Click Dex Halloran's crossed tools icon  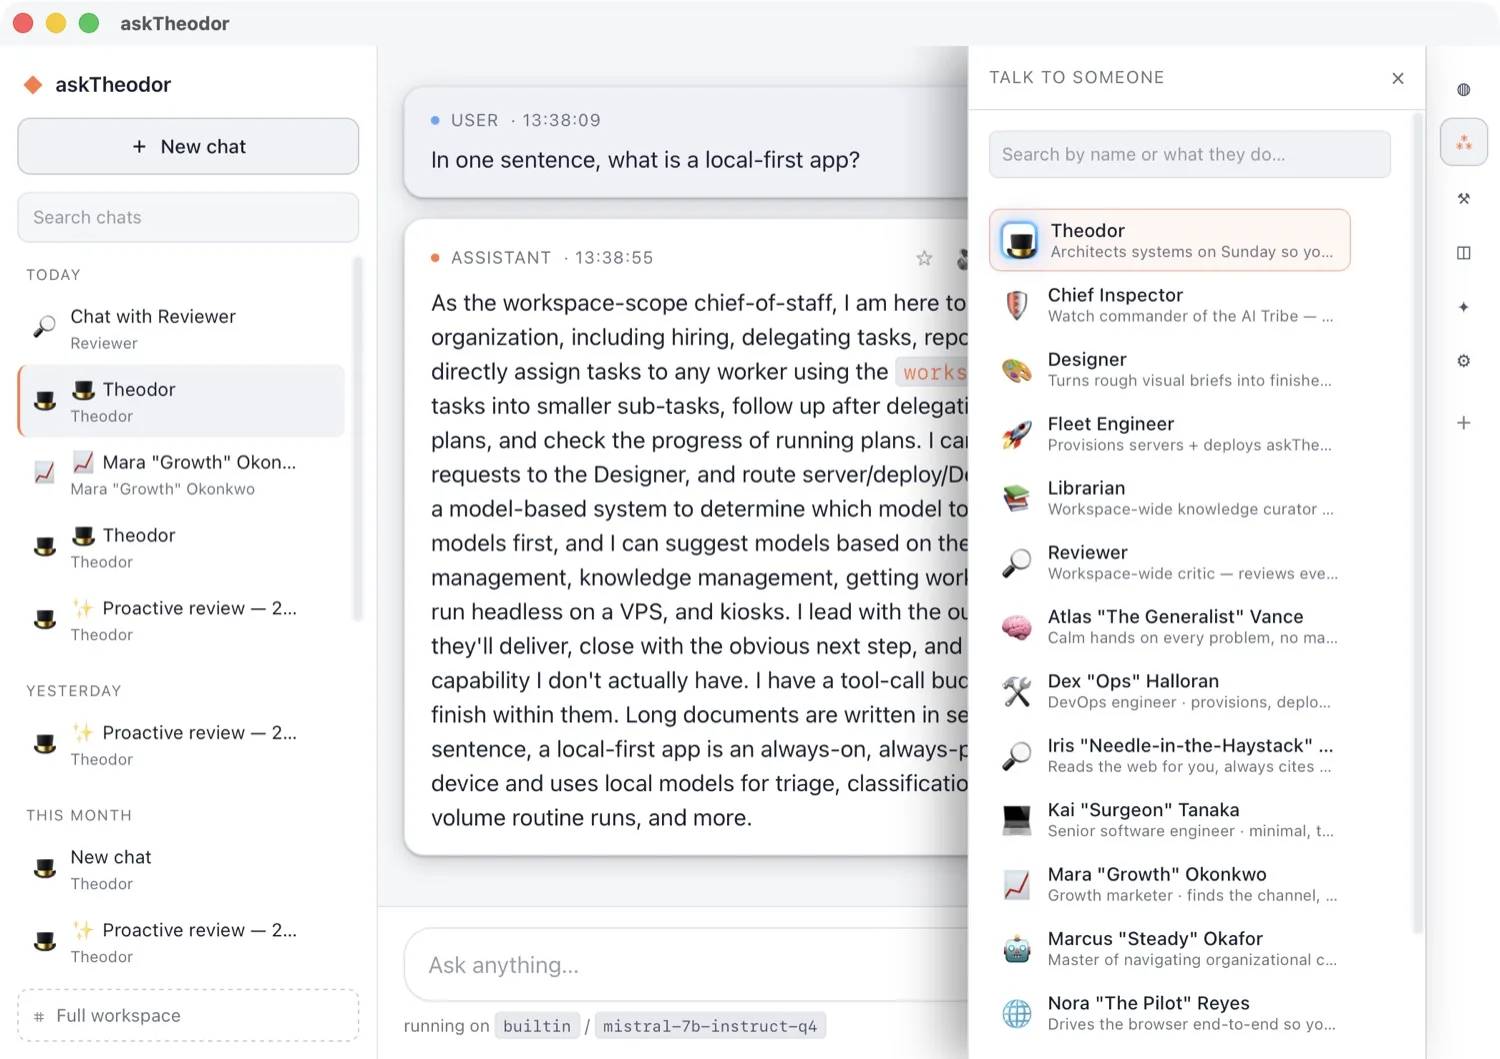click(1017, 691)
